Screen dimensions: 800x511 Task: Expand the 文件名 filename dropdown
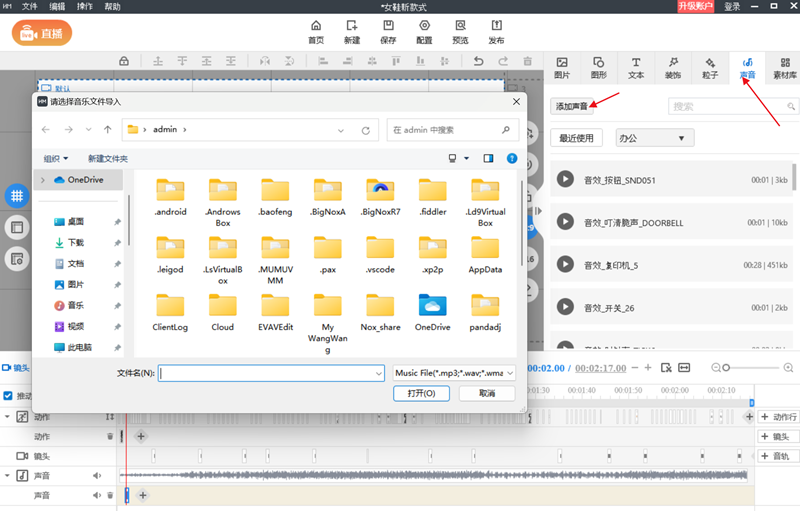coord(379,373)
